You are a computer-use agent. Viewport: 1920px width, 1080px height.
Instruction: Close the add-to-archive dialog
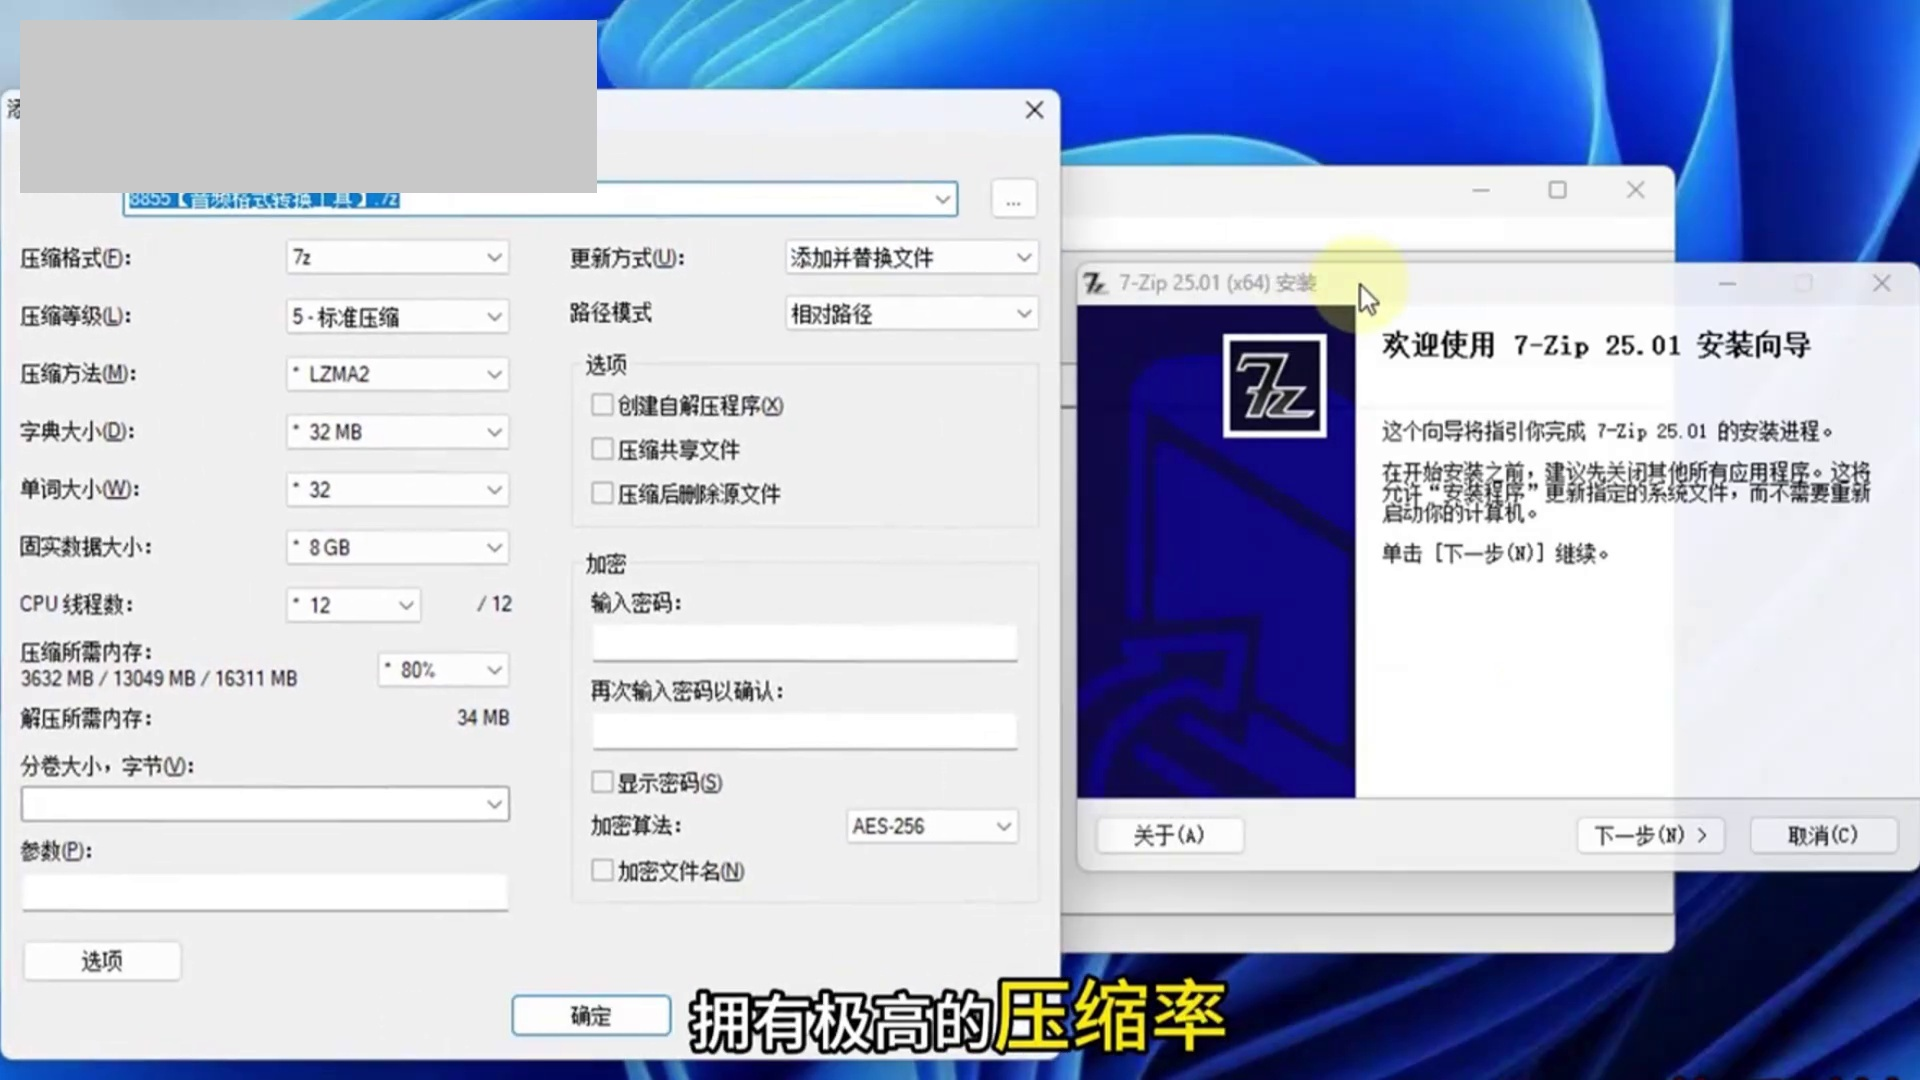[x=1034, y=110]
